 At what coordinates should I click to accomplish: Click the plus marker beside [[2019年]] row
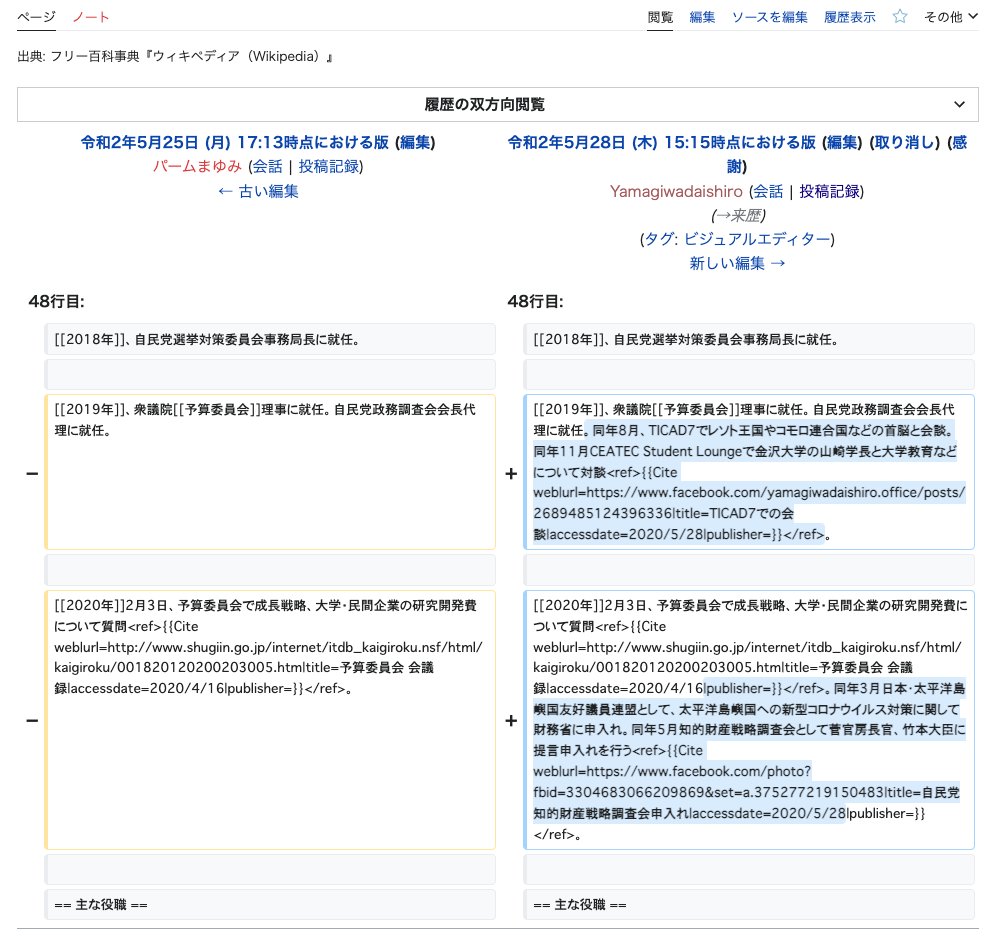click(x=511, y=474)
